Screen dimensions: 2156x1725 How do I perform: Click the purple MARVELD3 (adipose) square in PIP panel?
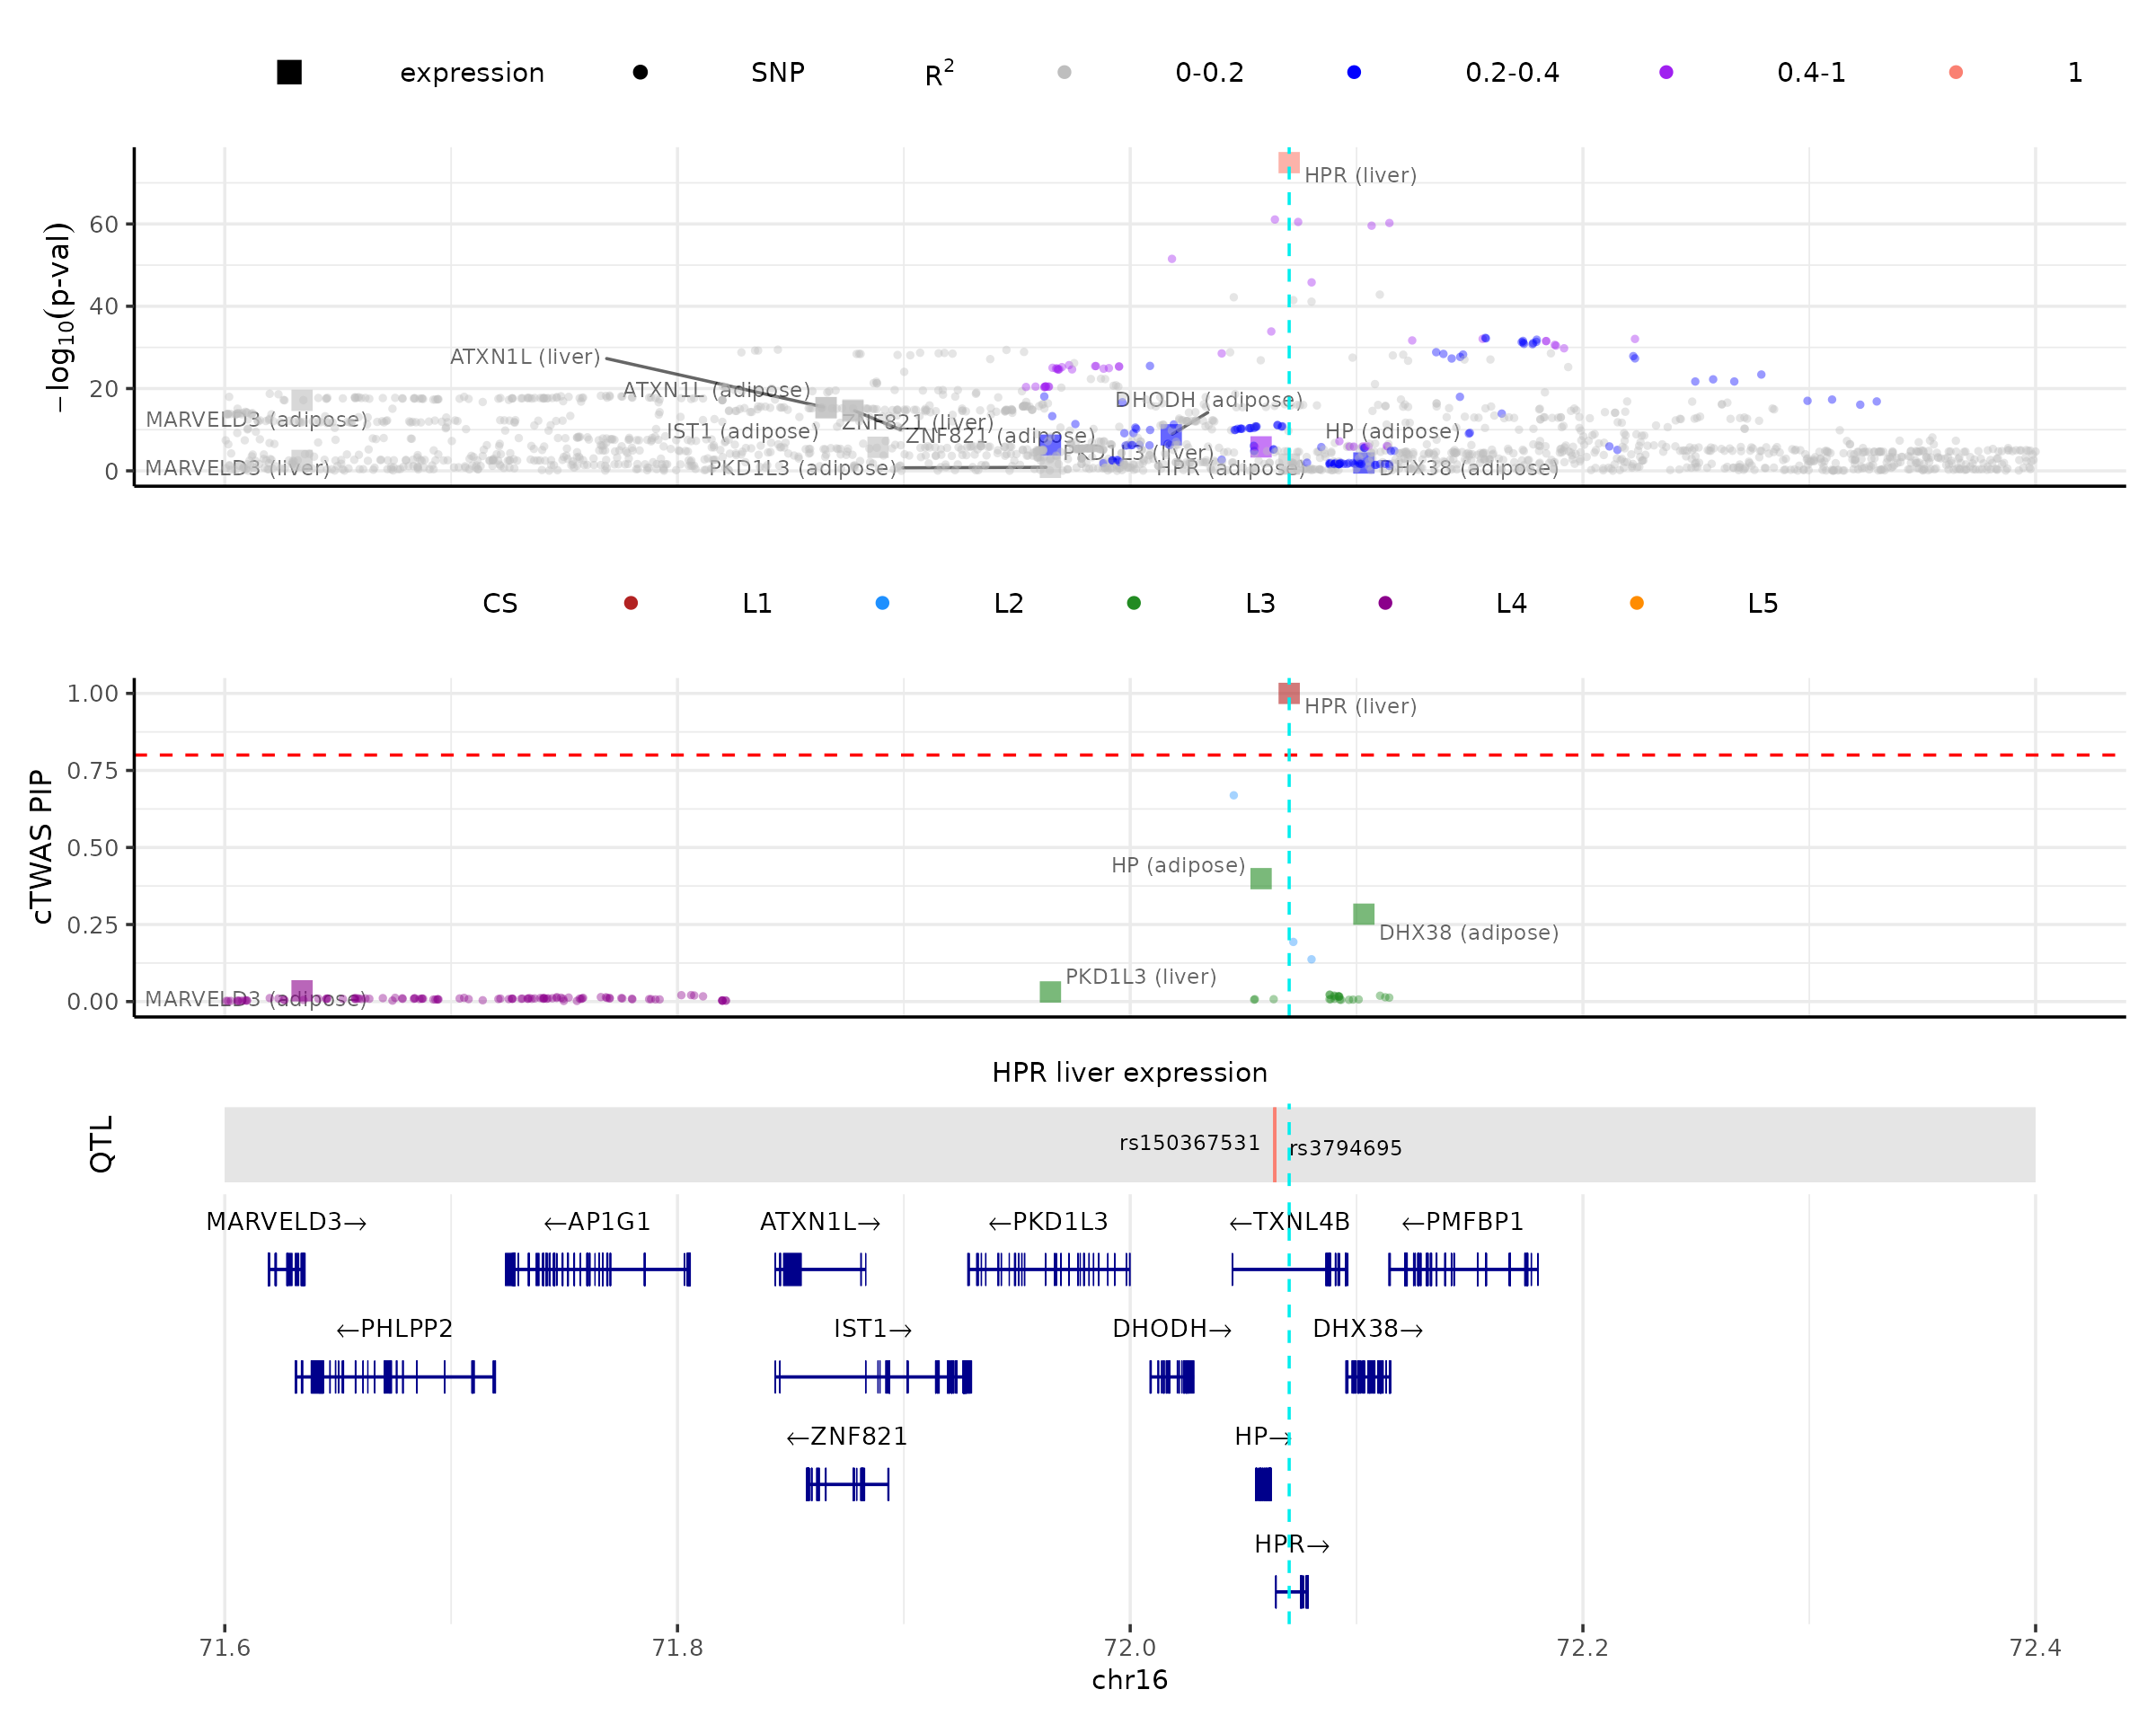[302, 991]
